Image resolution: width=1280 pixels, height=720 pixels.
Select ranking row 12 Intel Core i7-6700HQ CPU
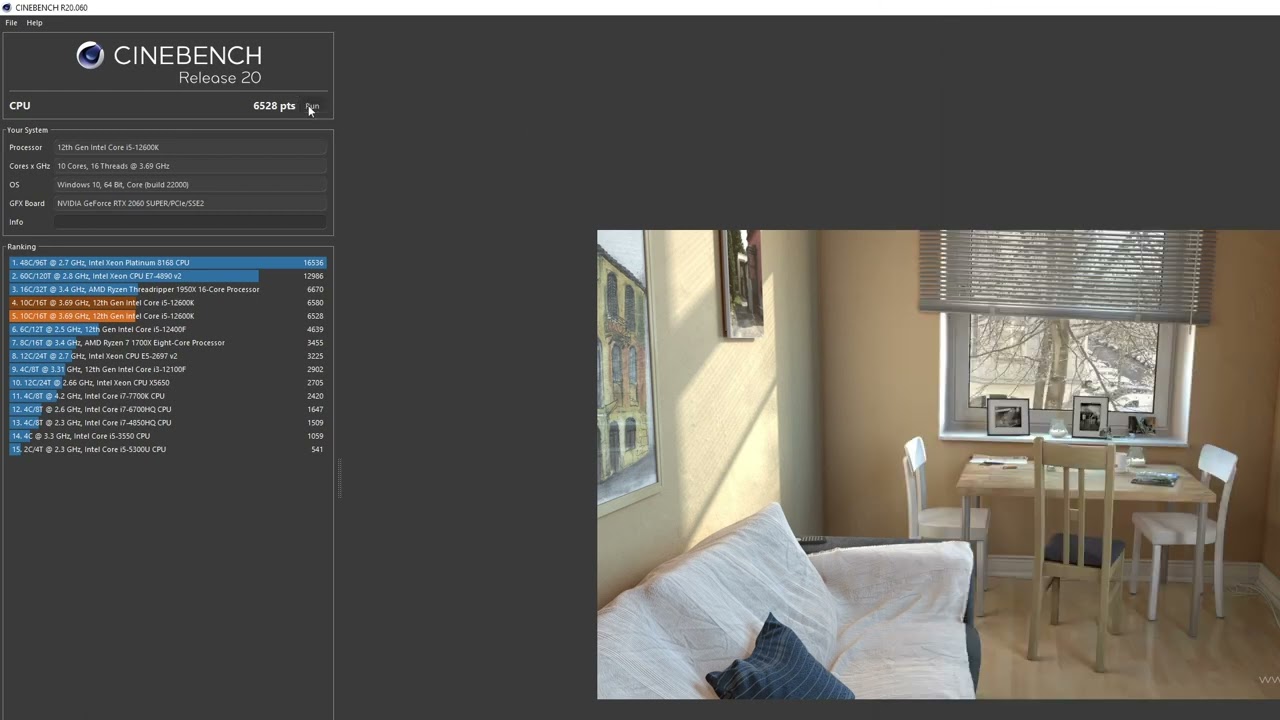167,409
